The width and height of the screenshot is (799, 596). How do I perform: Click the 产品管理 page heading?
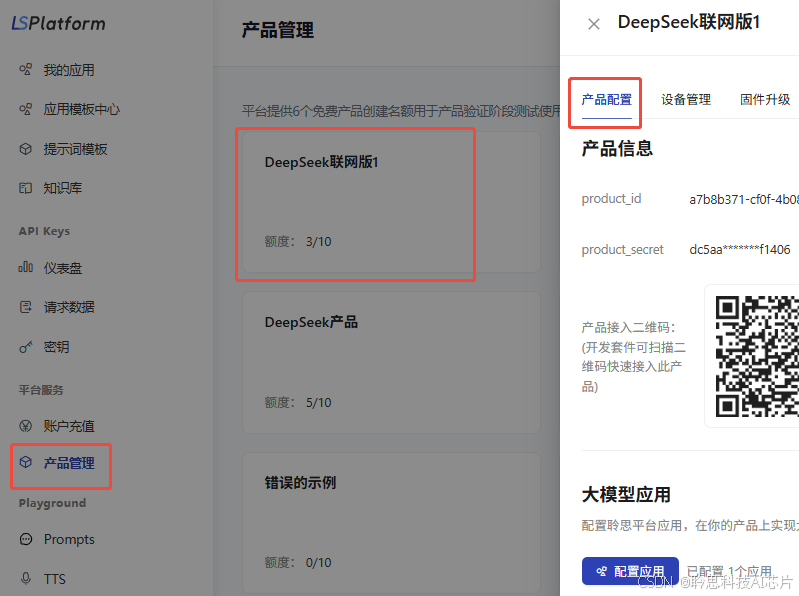[x=278, y=30]
